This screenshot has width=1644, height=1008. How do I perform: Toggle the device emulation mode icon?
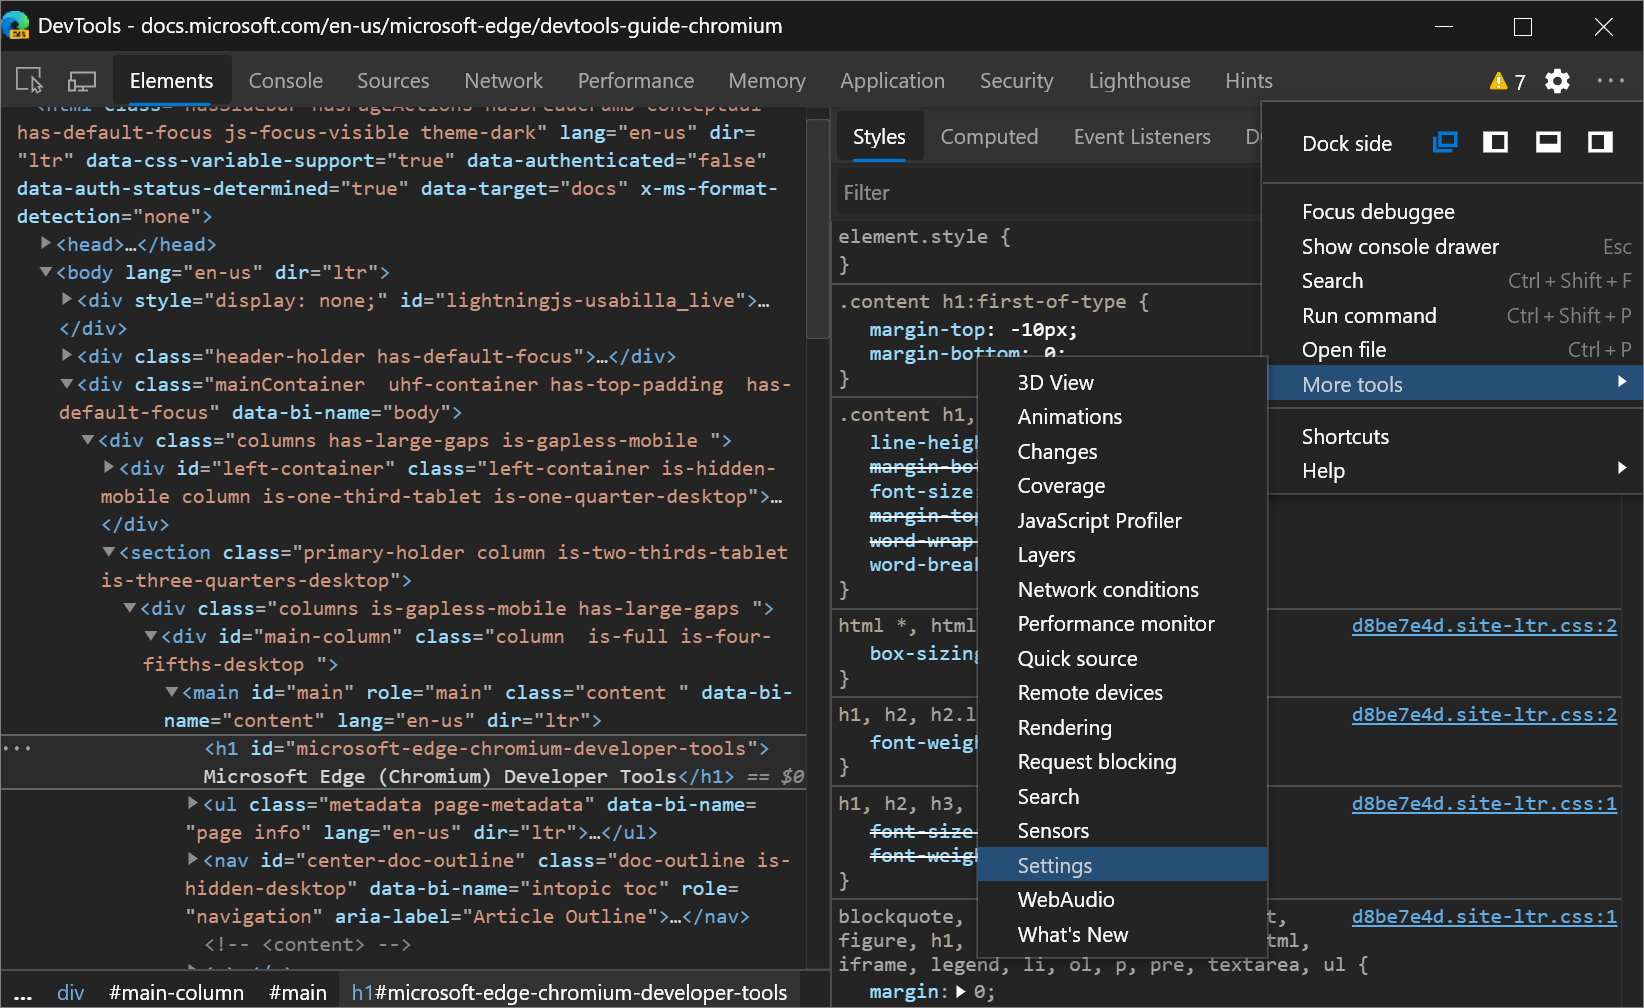(x=81, y=79)
